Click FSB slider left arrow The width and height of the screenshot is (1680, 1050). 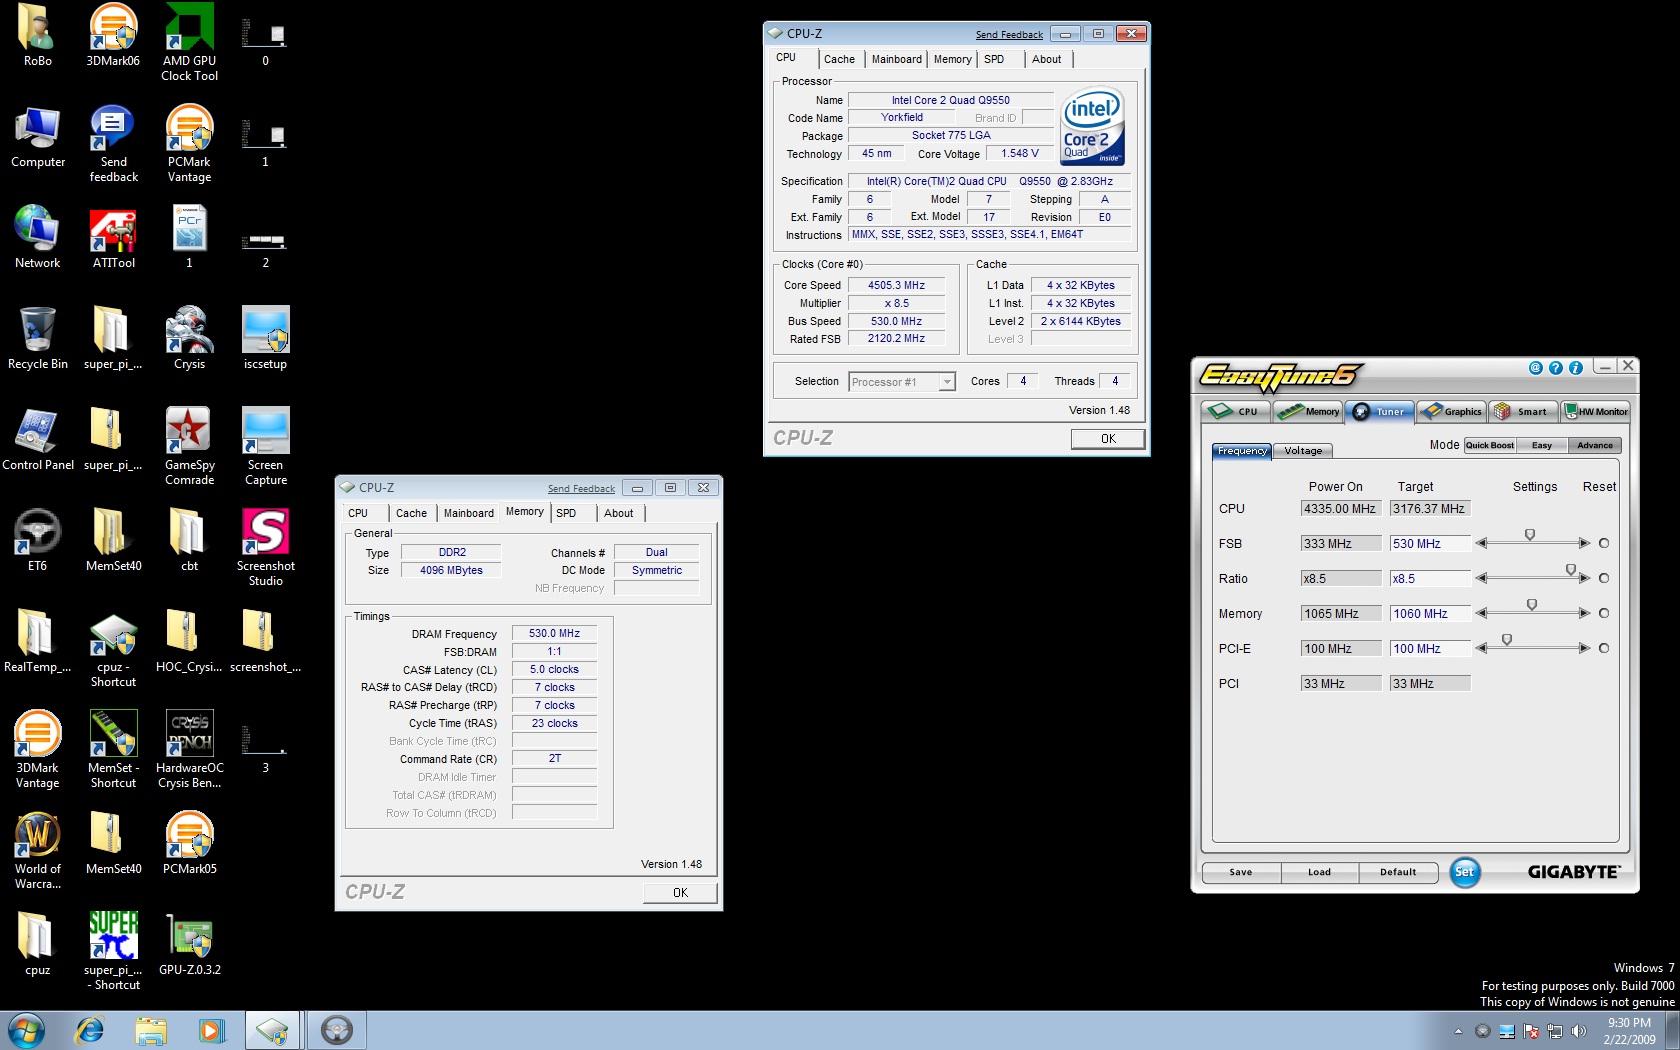coord(1482,543)
